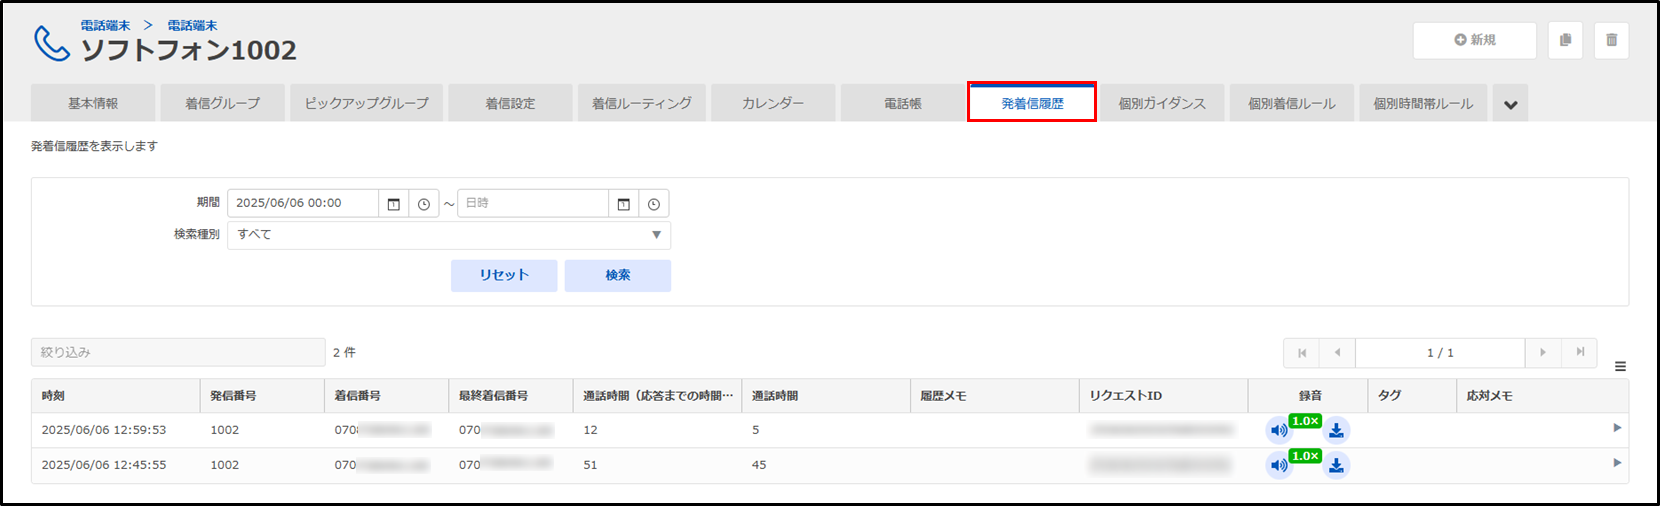Open clock time picker for start date
1660x506 pixels.
coord(424,204)
